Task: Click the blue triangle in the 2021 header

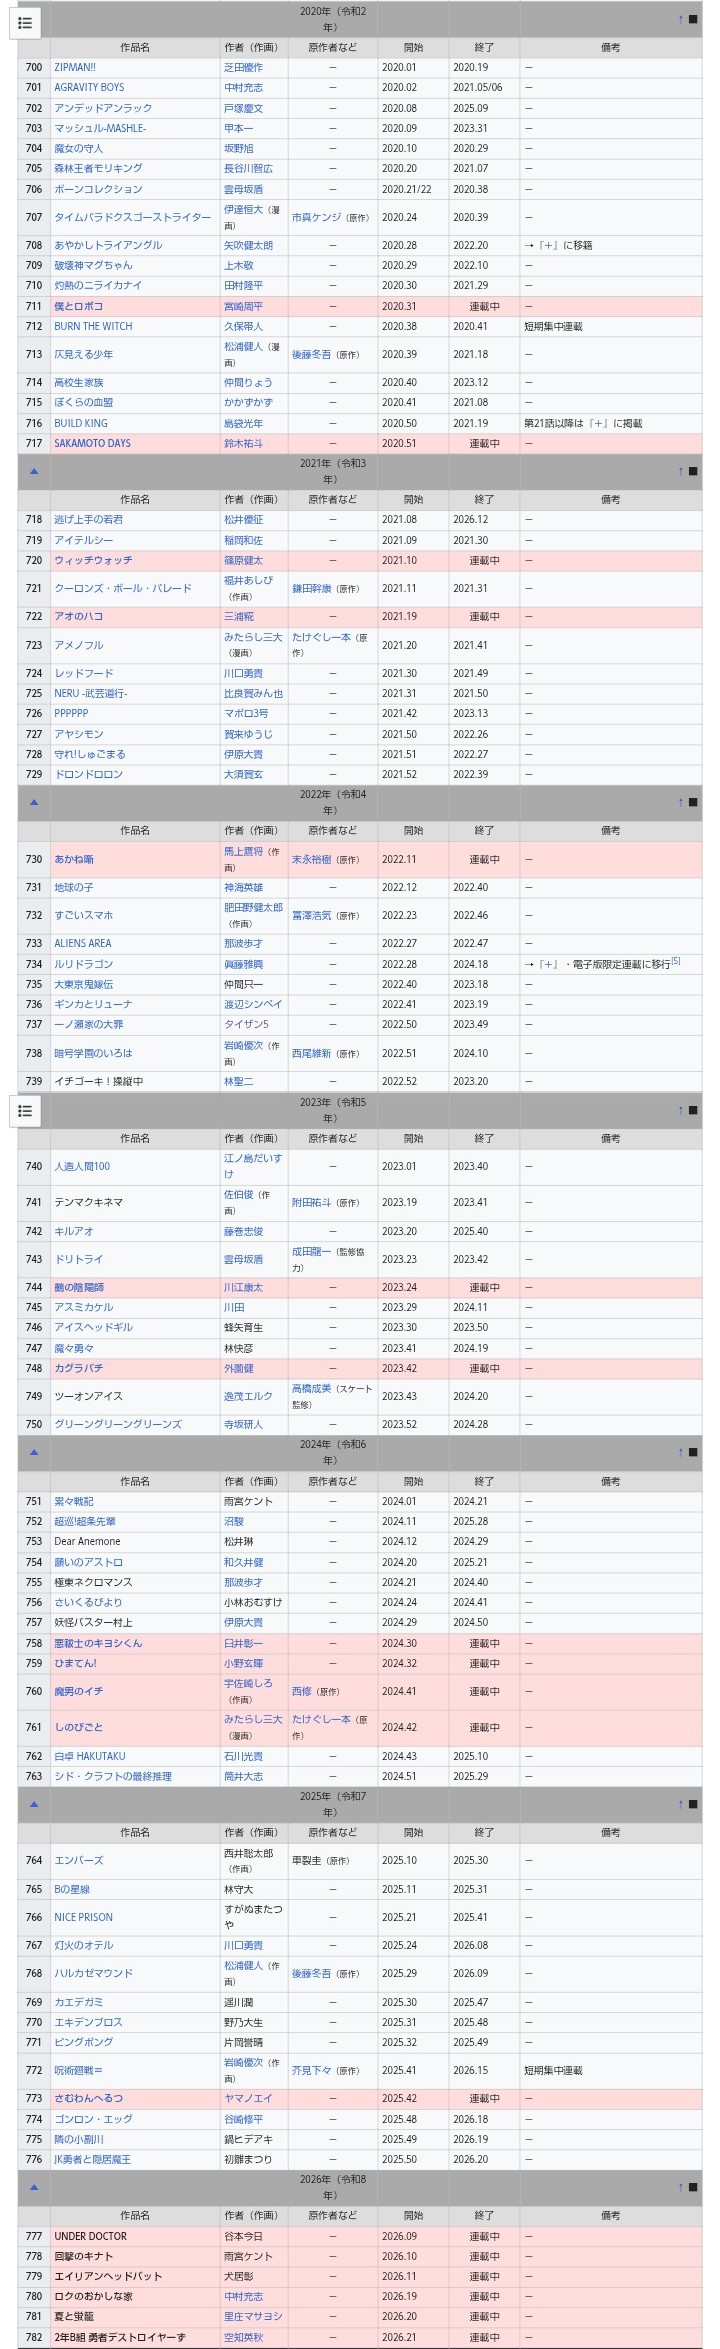Action: [34, 470]
